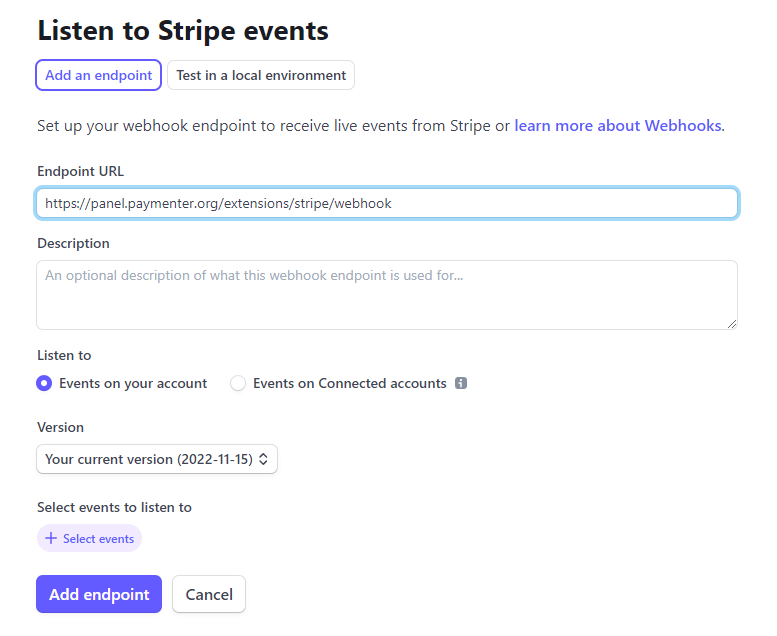Click the version dropdown up-down arrows
The height and width of the screenshot is (636, 777).
point(263,459)
